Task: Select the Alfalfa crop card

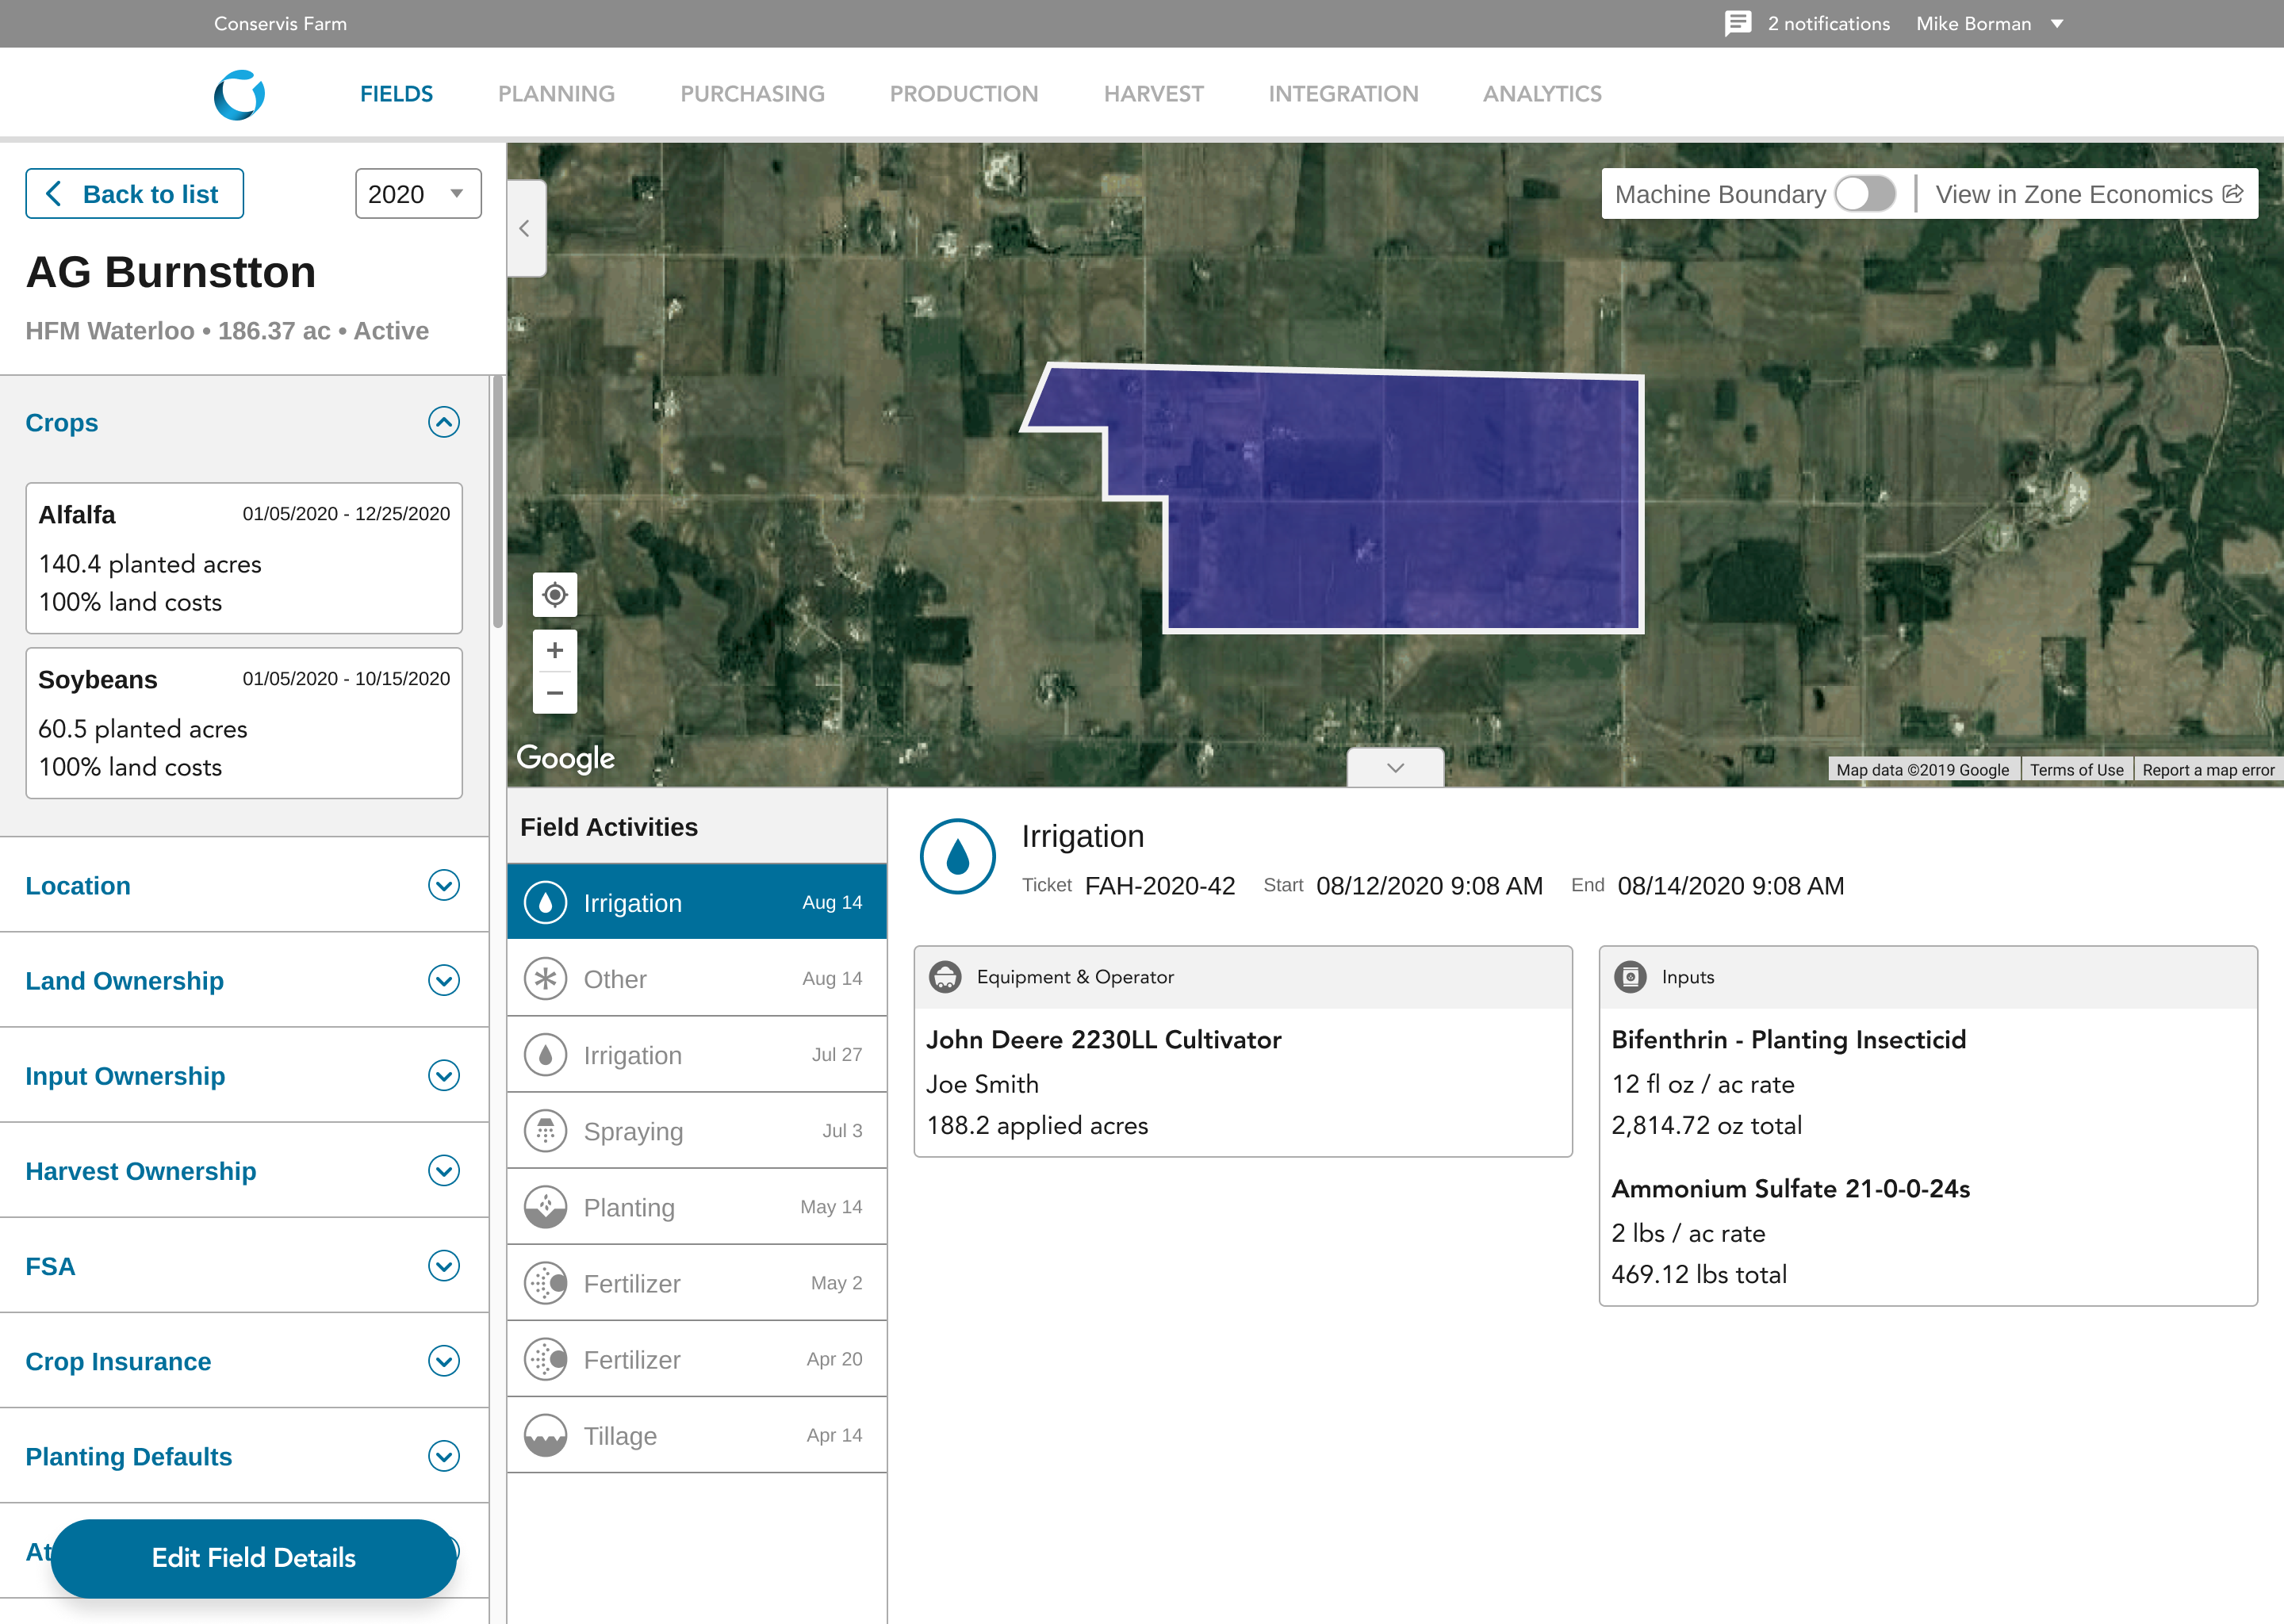Action: click(x=244, y=557)
